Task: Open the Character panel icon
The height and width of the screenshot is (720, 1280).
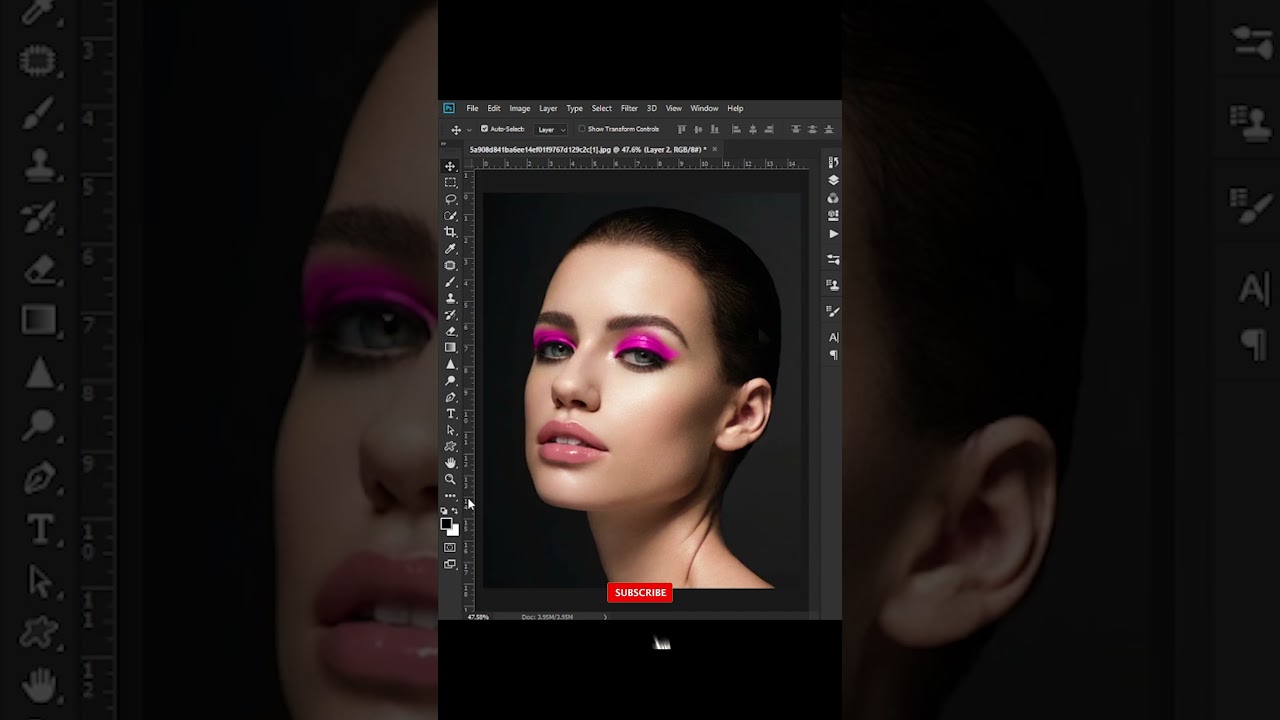Action: click(833, 337)
